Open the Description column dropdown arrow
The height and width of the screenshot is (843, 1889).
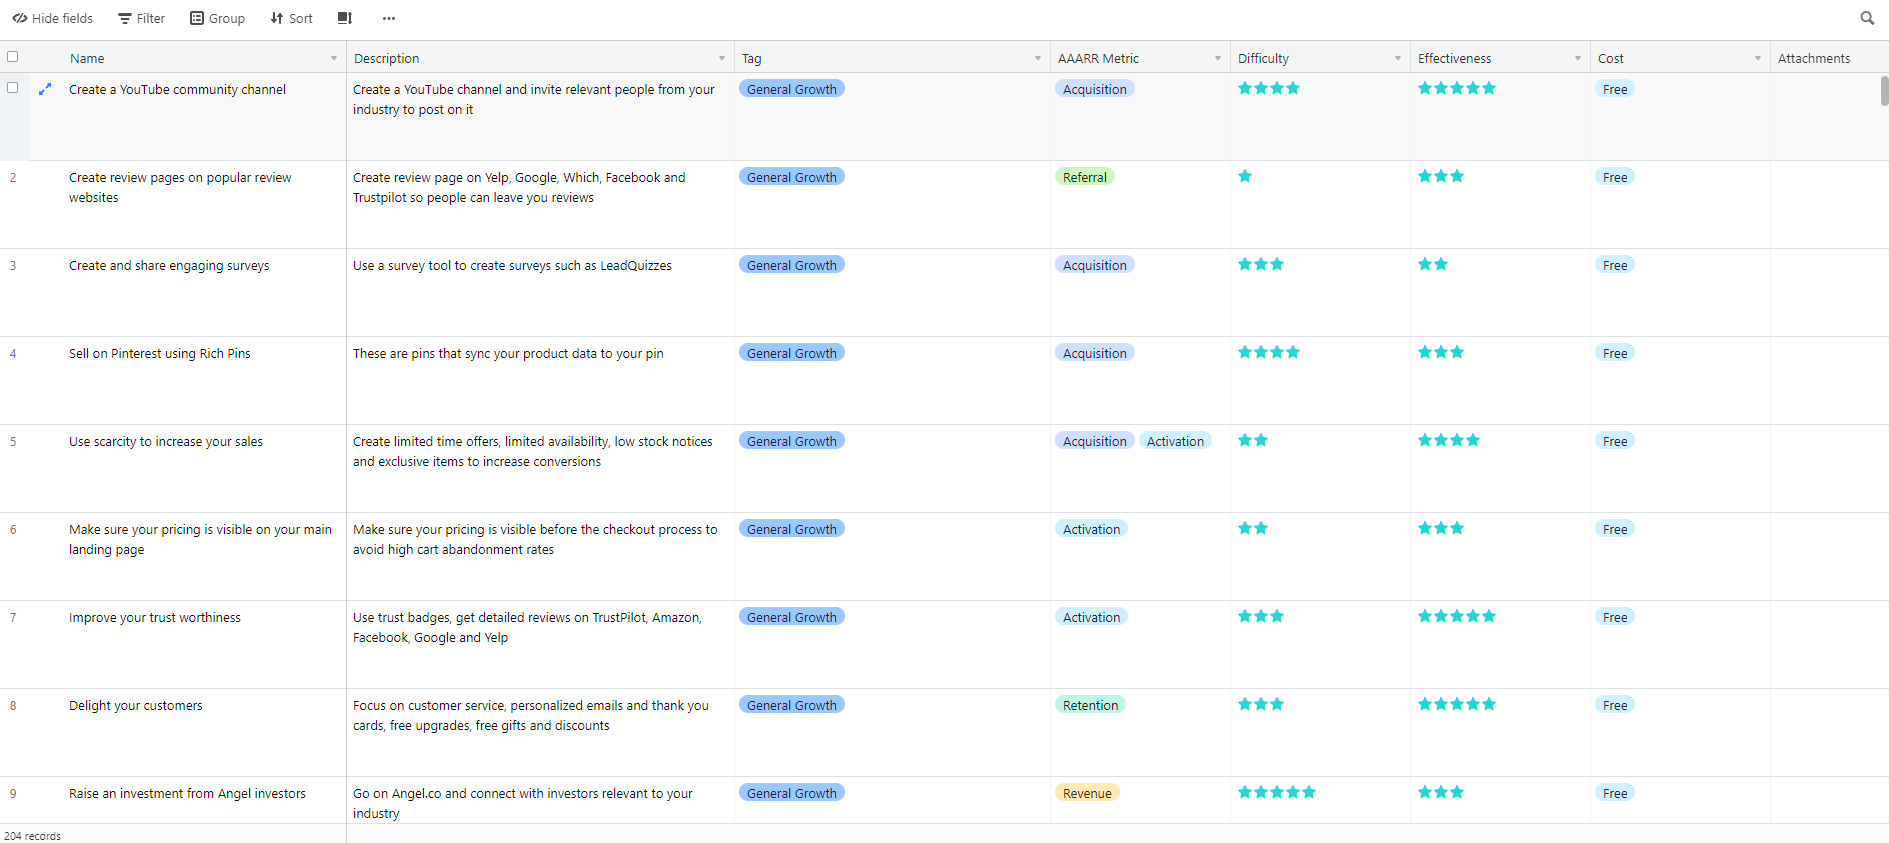pos(722,58)
